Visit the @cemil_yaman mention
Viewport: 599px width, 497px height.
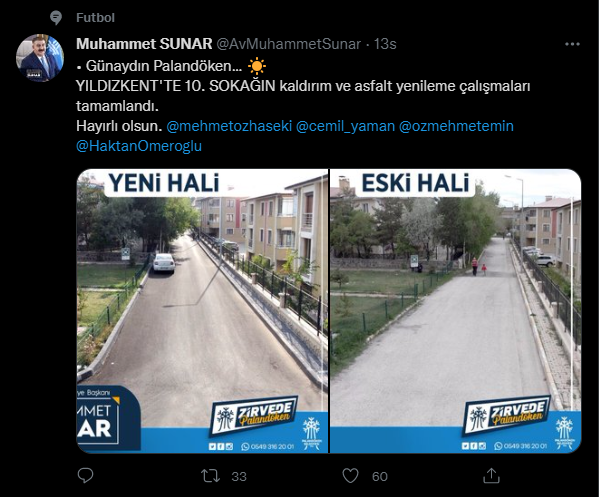(x=345, y=126)
